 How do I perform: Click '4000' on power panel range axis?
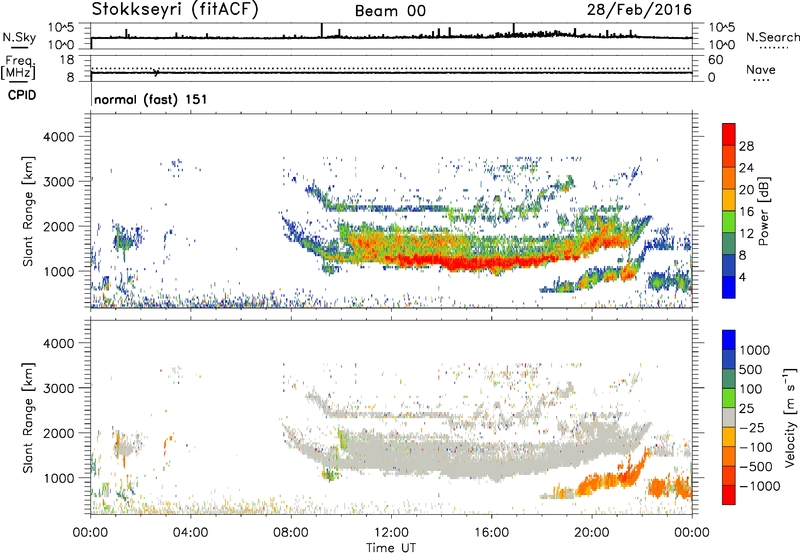[x=59, y=137]
